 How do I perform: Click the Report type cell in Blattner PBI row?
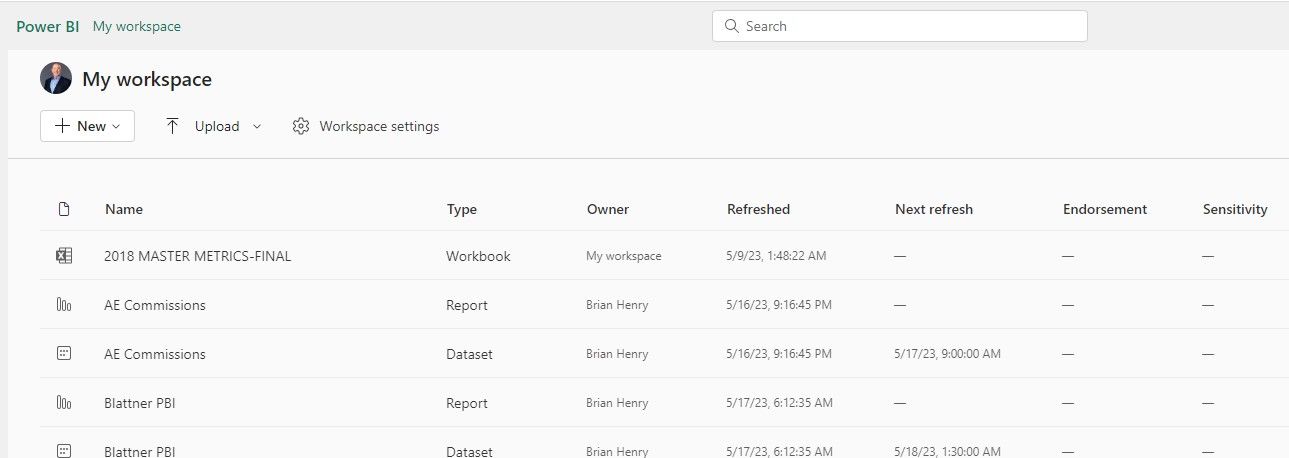467,403
